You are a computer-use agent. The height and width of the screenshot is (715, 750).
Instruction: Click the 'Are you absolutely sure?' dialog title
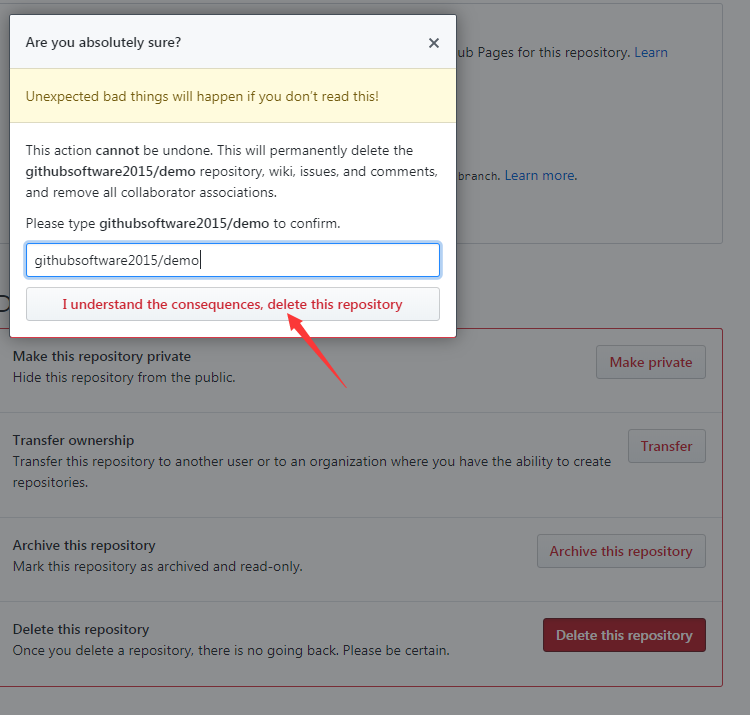pyautogui.click(x=103, y=43)
